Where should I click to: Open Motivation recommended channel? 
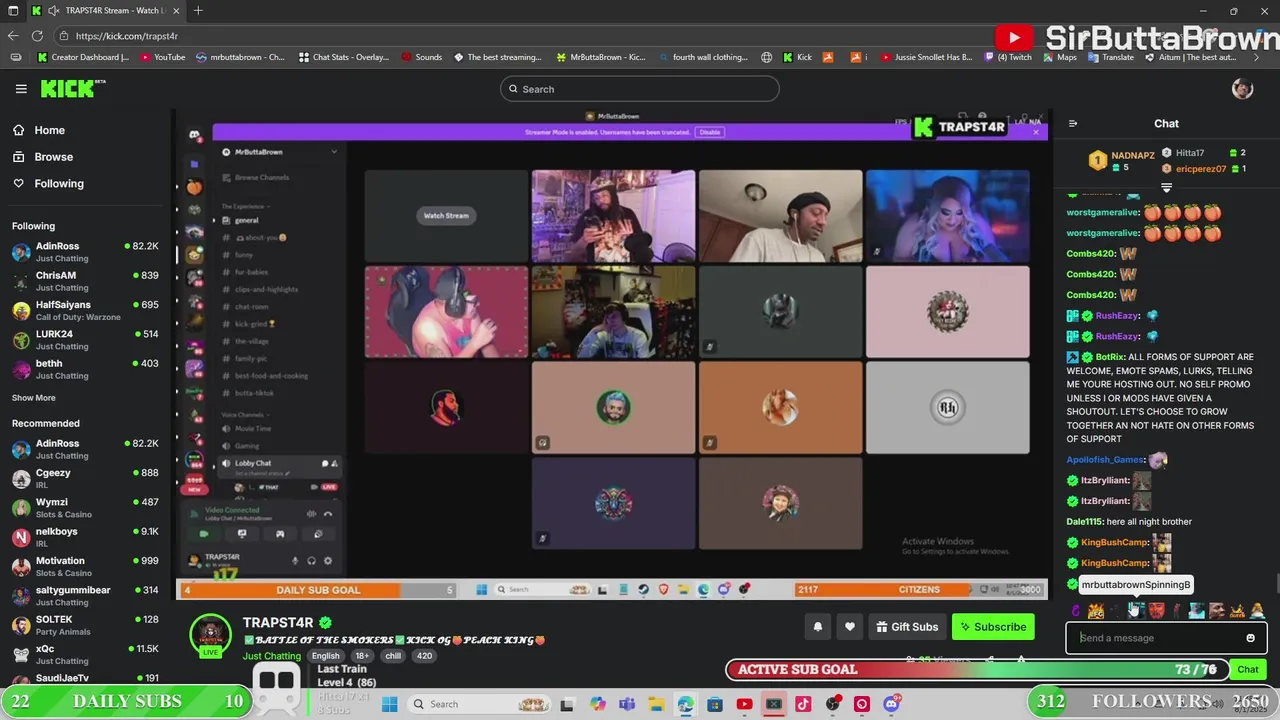coord(85,566)
